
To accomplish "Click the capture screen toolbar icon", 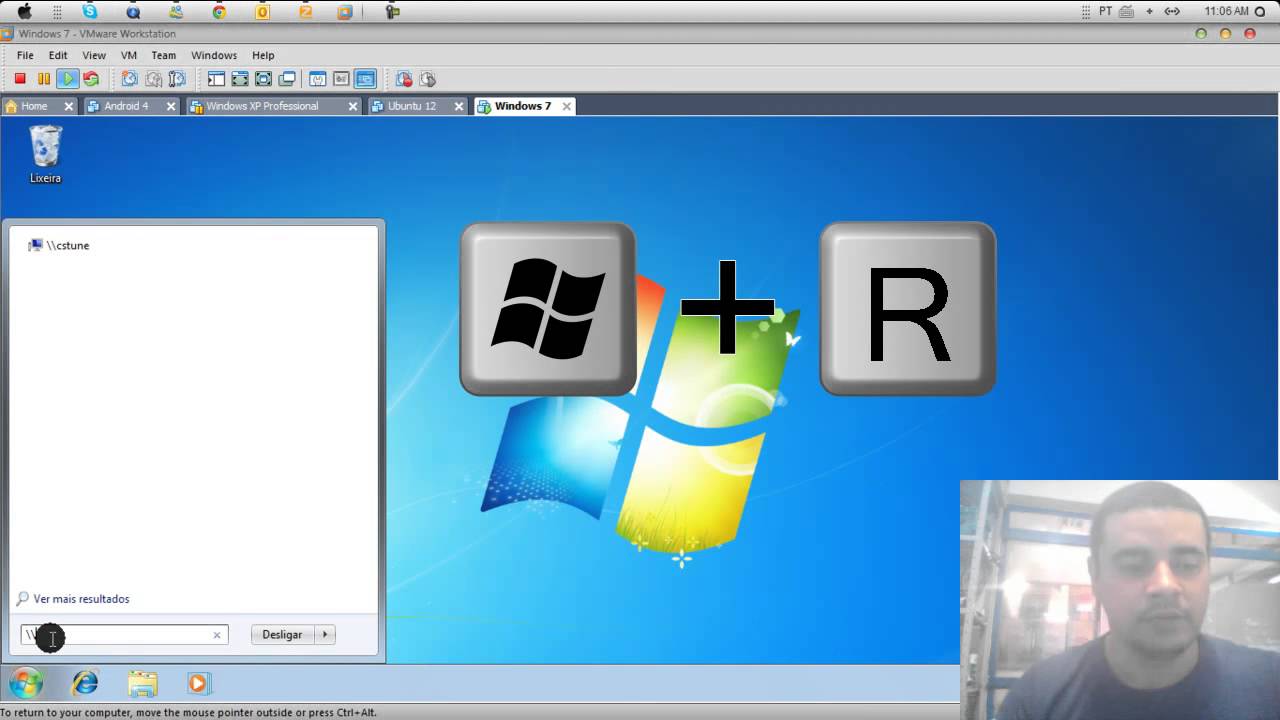I will 404,79.
